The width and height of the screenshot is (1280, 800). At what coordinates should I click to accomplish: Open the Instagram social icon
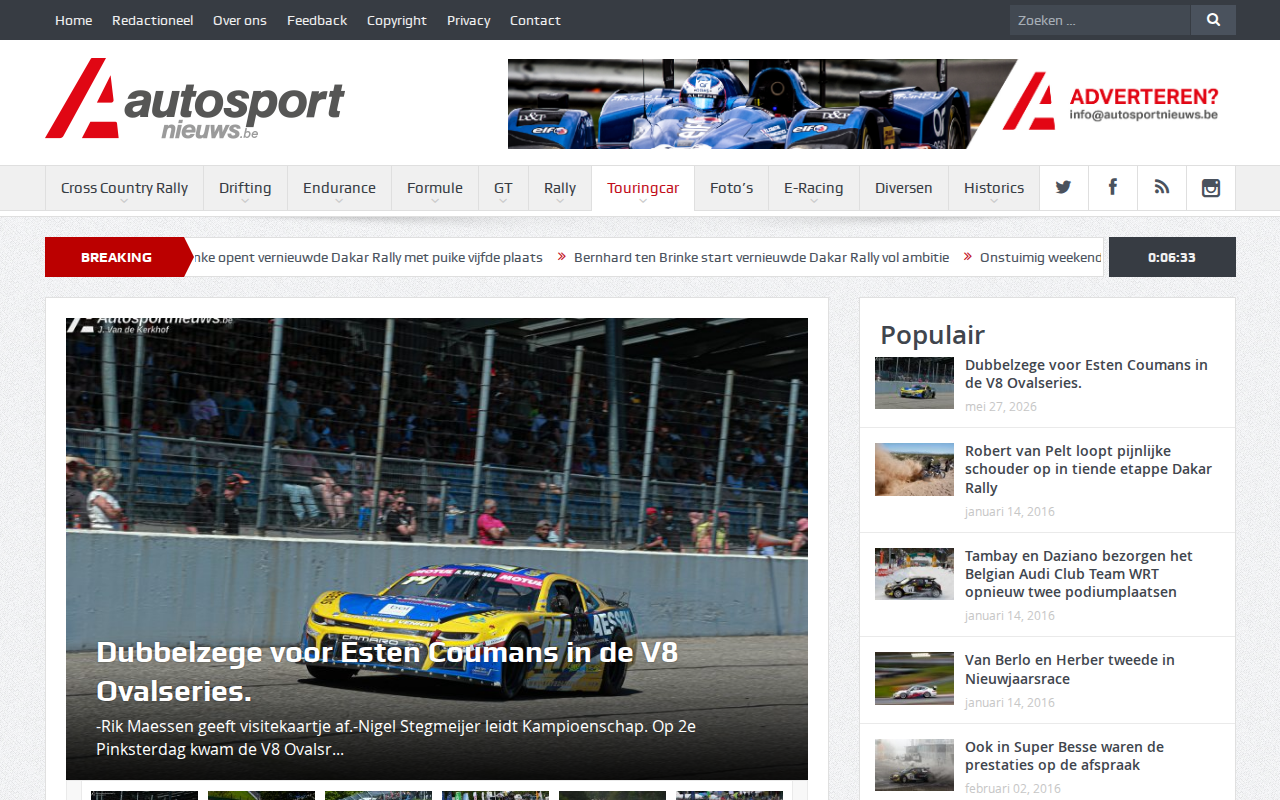click(x=1210, y=188)
